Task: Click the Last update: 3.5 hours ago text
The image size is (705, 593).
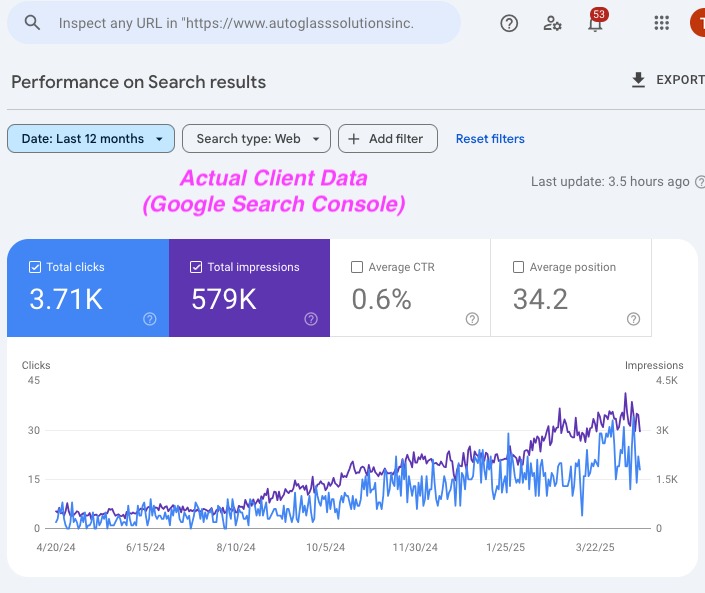Action: tap(610, 182)
